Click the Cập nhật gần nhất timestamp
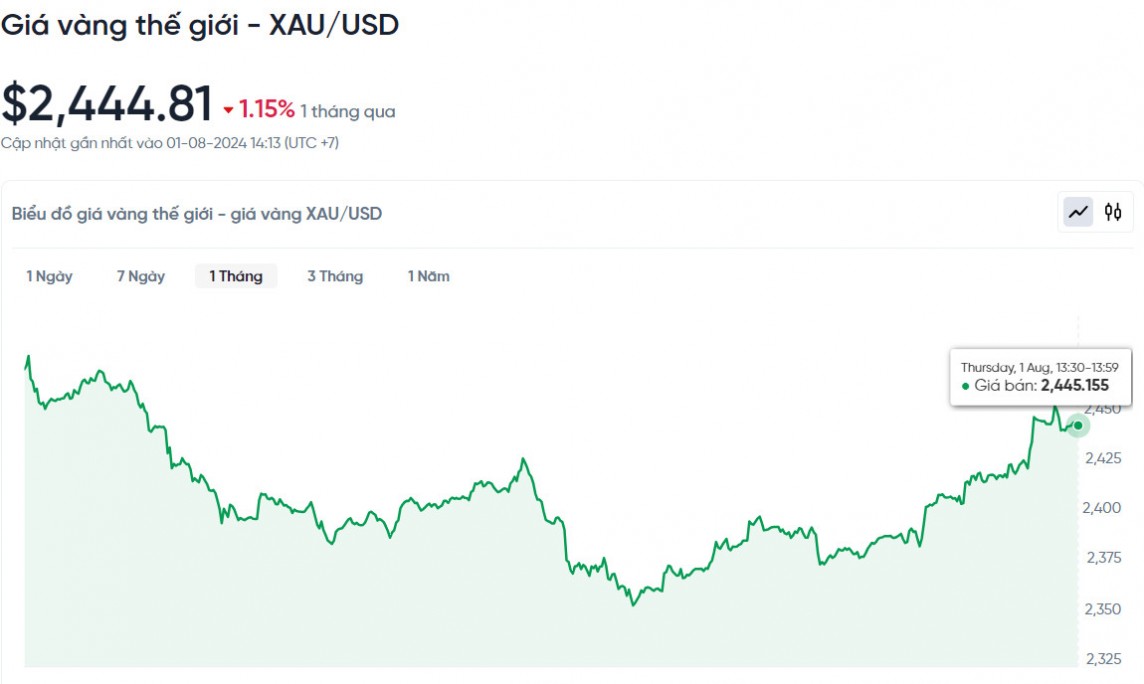 170,143
